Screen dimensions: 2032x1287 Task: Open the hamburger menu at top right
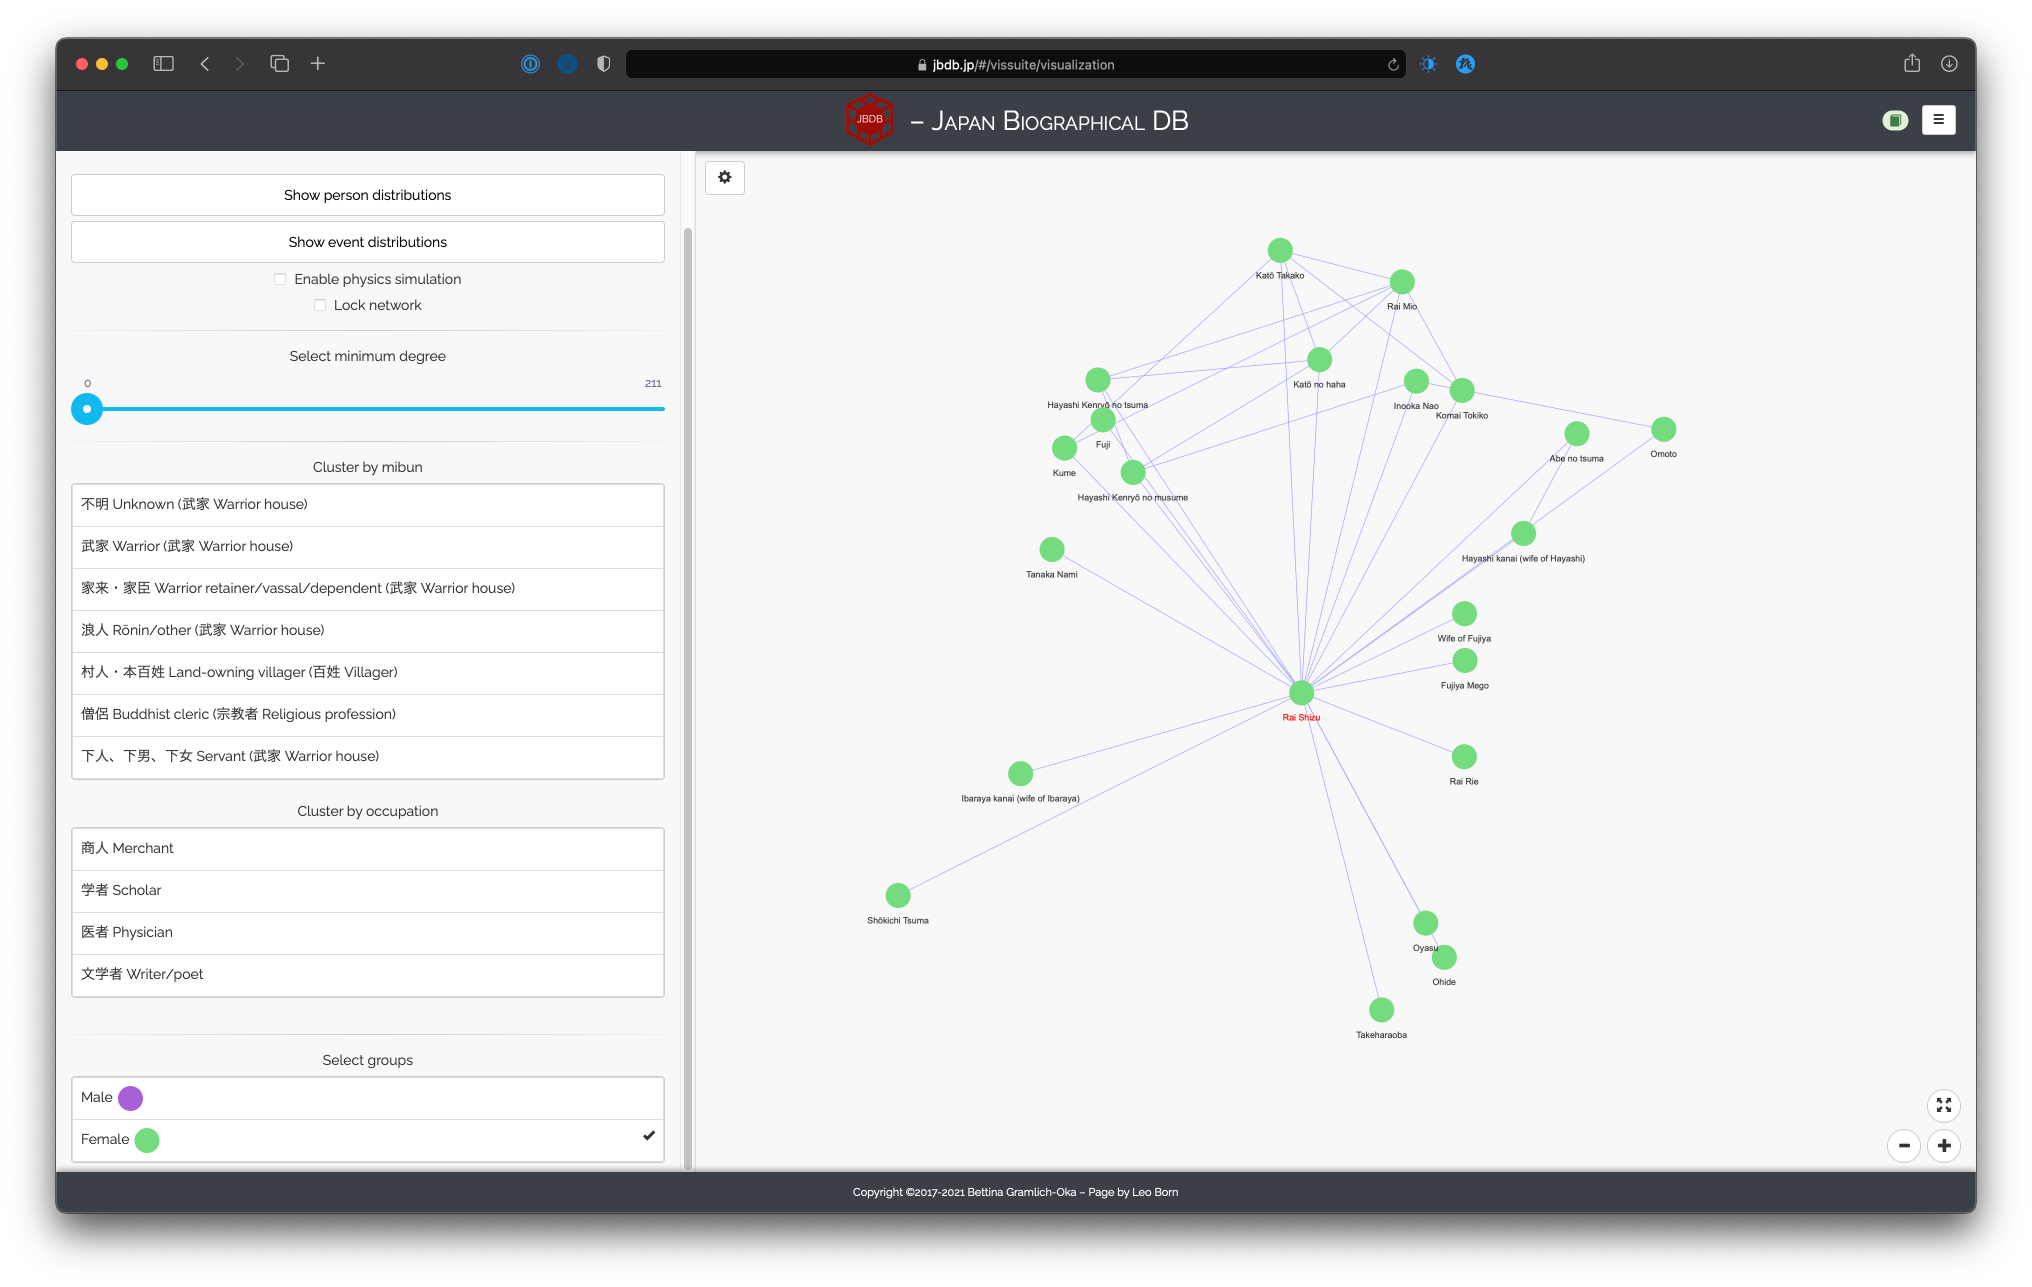[1938, 120]
